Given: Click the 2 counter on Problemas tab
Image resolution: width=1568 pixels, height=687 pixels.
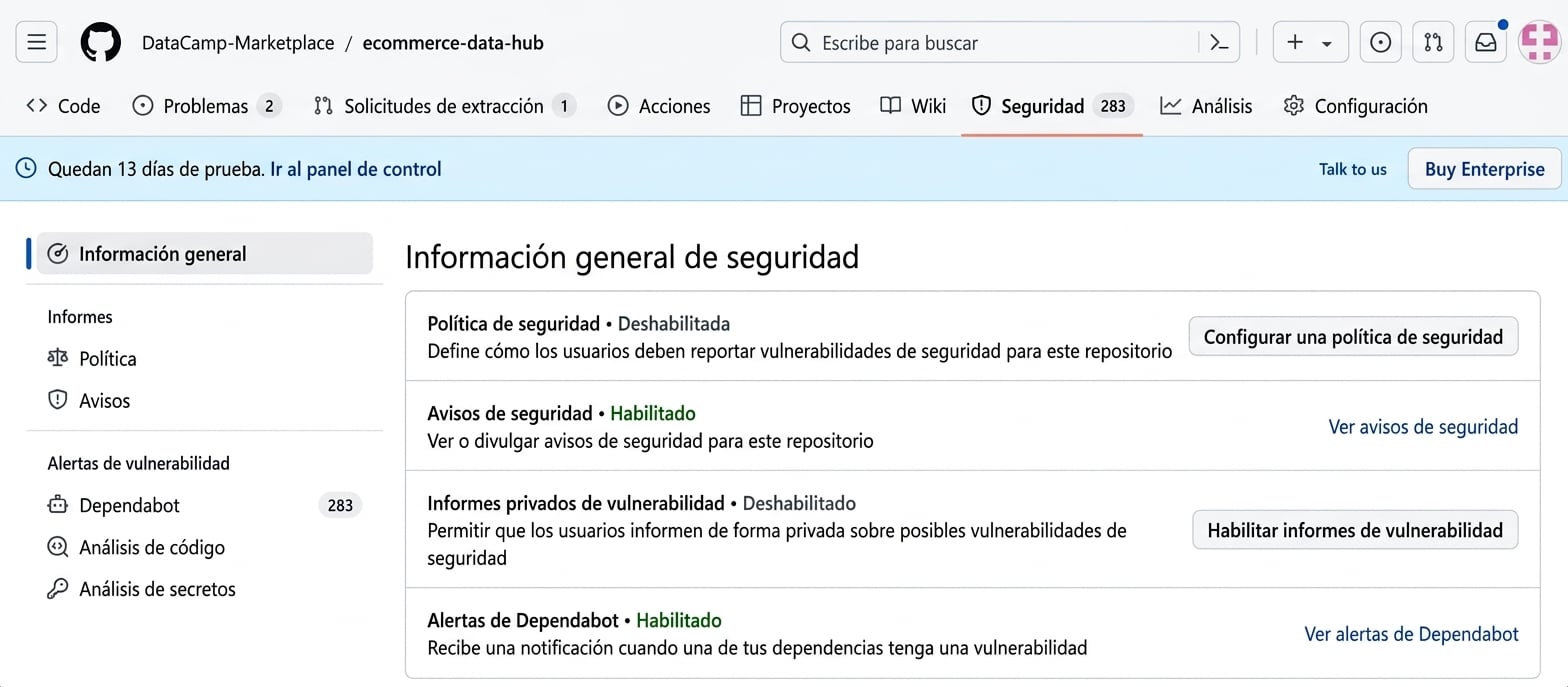Looking at the screenshot, I should click(268, 106).
